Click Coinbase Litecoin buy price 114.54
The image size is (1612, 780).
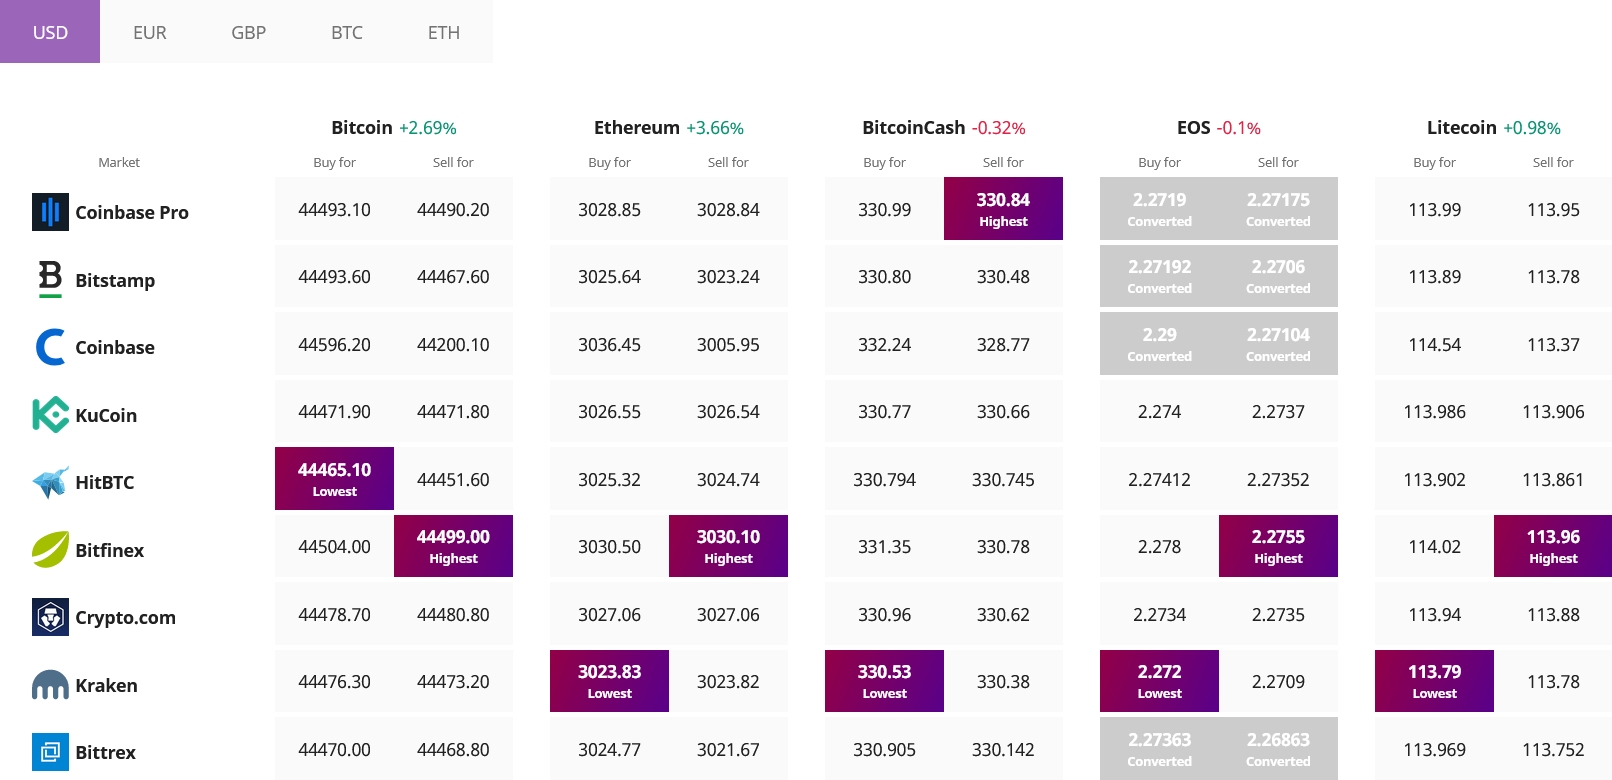pyautogui.click(x=1434, y=344)
